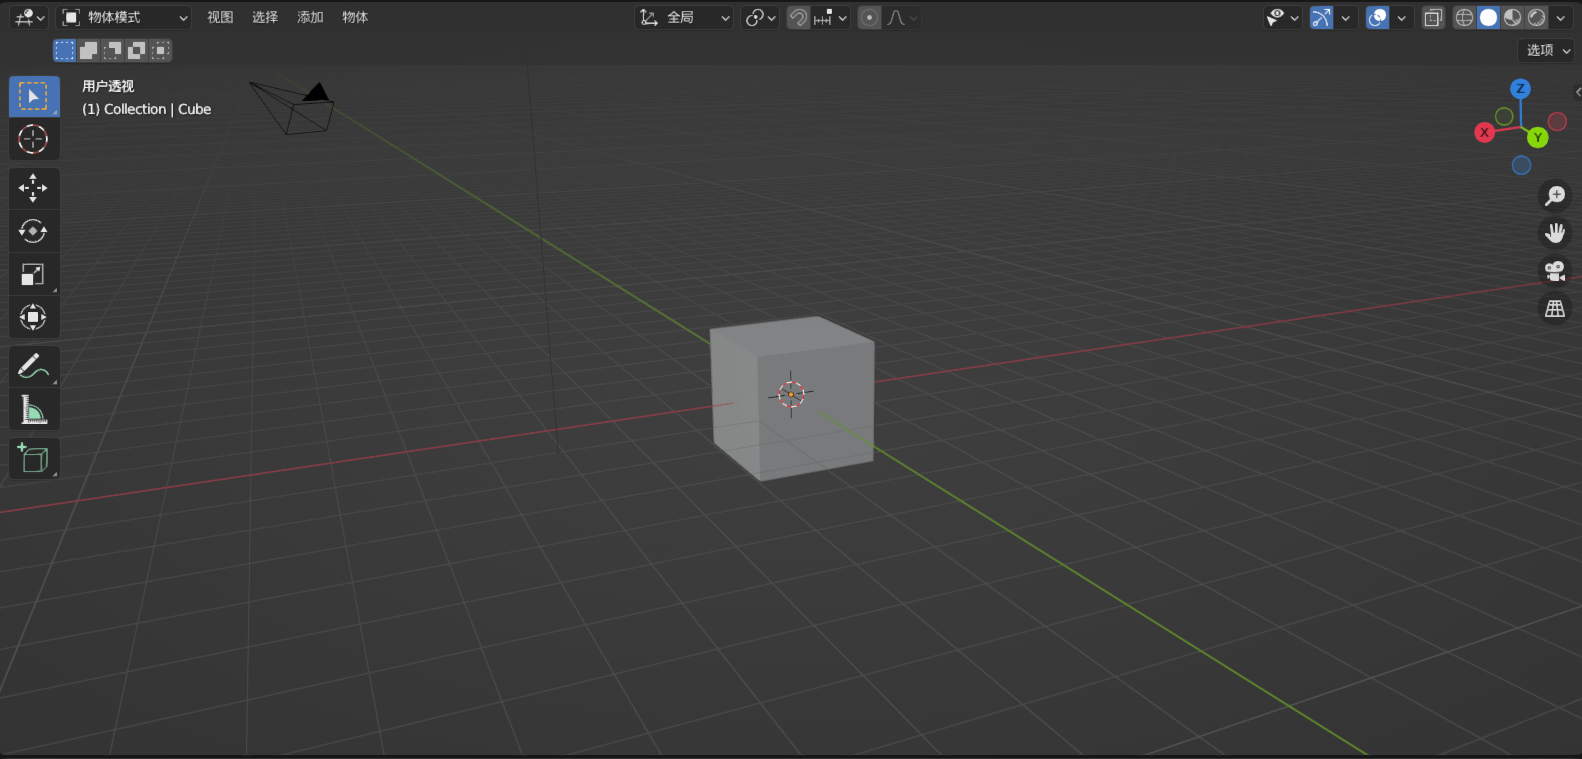Select the camera object wireframe
This screenshot has height=759, width=1582.
point(292,107)
